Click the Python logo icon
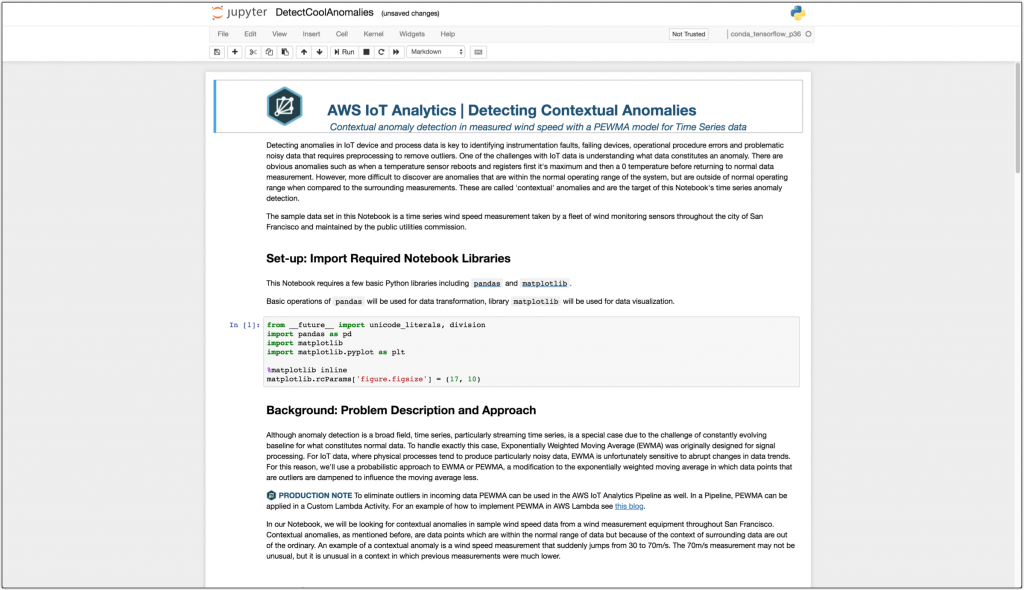Viewport: 1024px width, 590px height. 797,13
